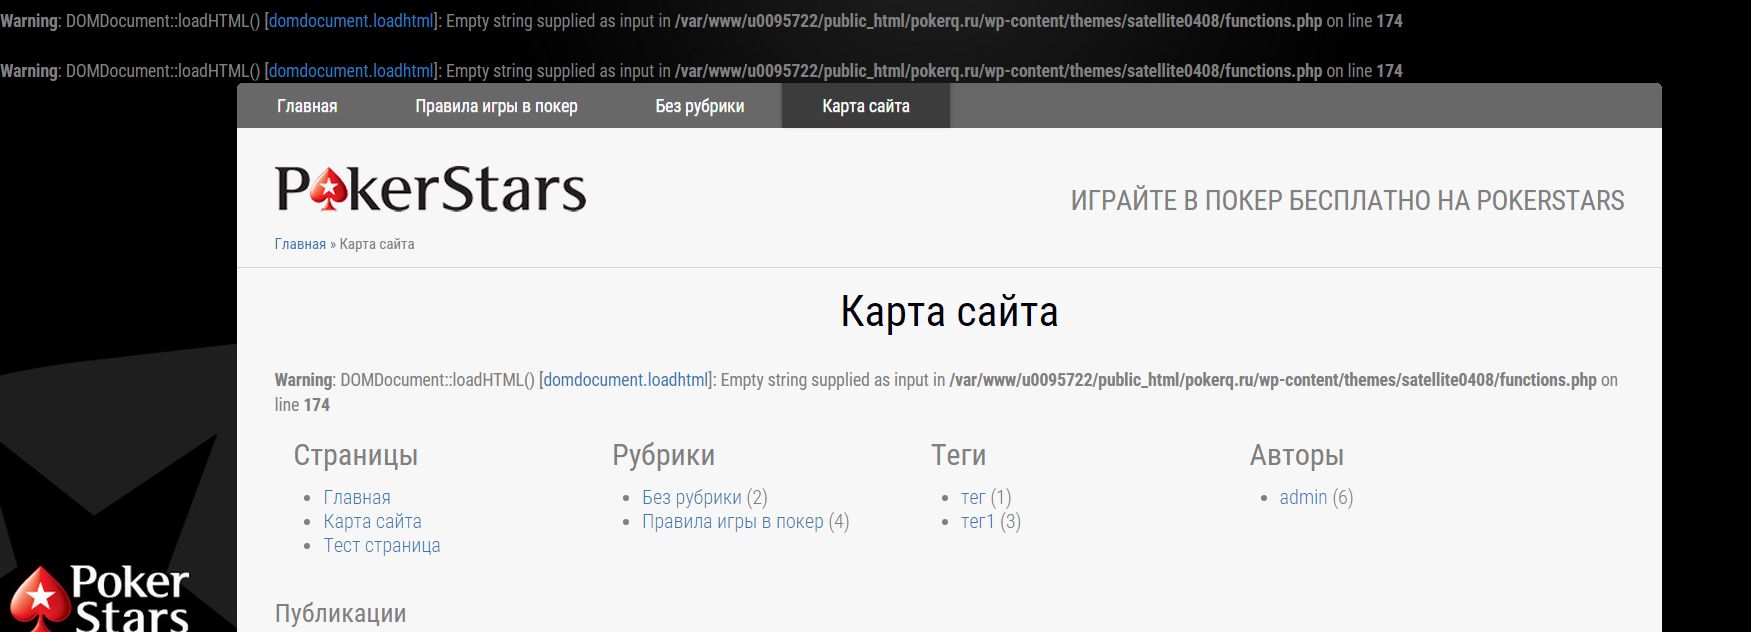
Task: Follow the Главная breadcrumb link
Action: click(300, 244)
